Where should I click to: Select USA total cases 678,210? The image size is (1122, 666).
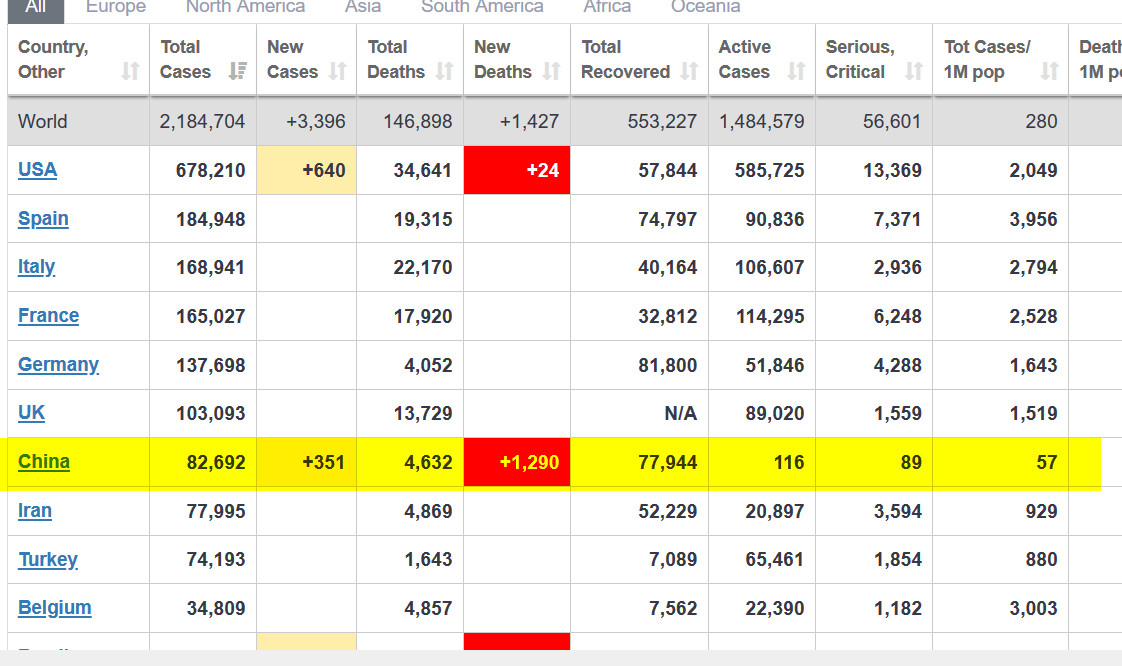click(210, 170)
